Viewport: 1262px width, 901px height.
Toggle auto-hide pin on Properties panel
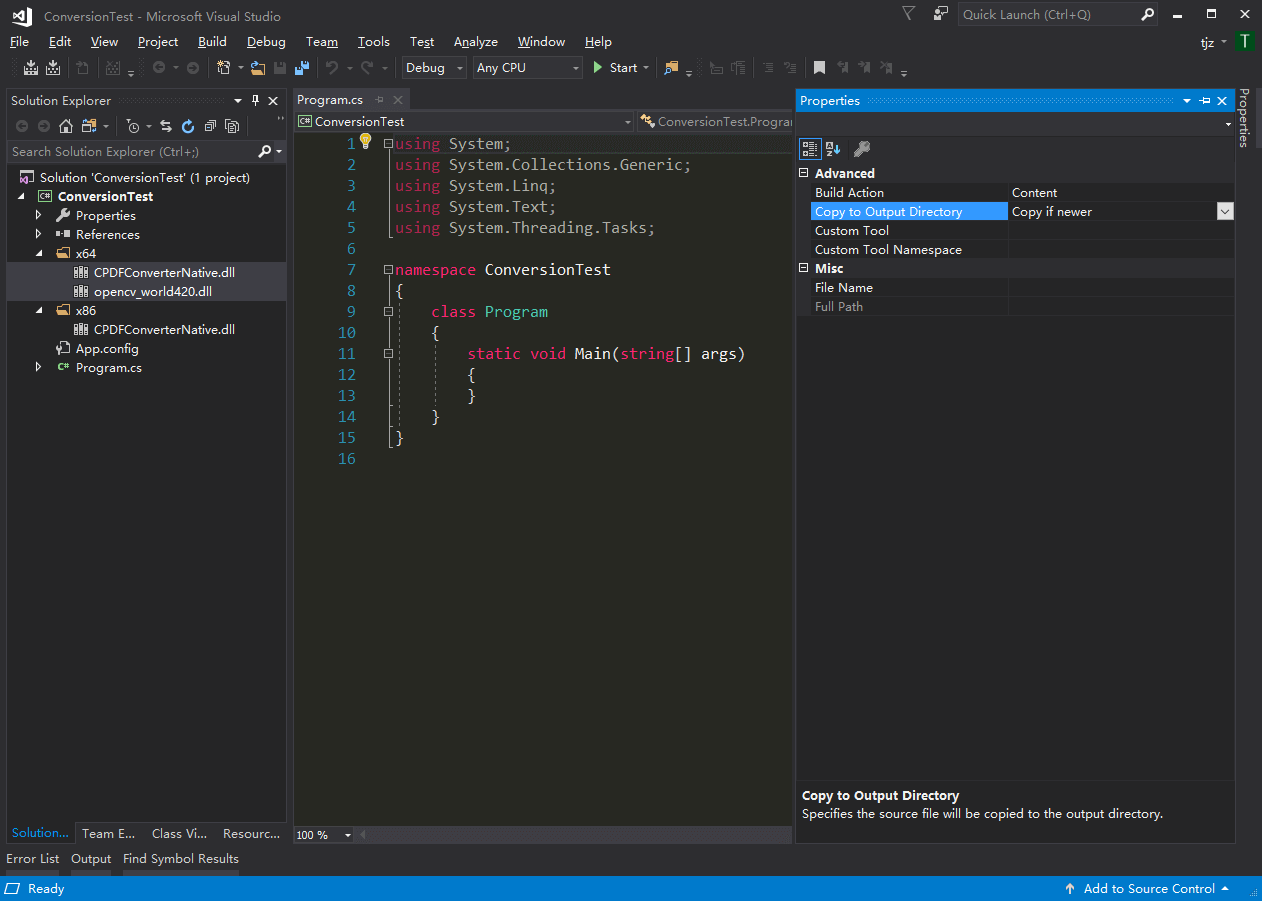[x=1205, y=101]
